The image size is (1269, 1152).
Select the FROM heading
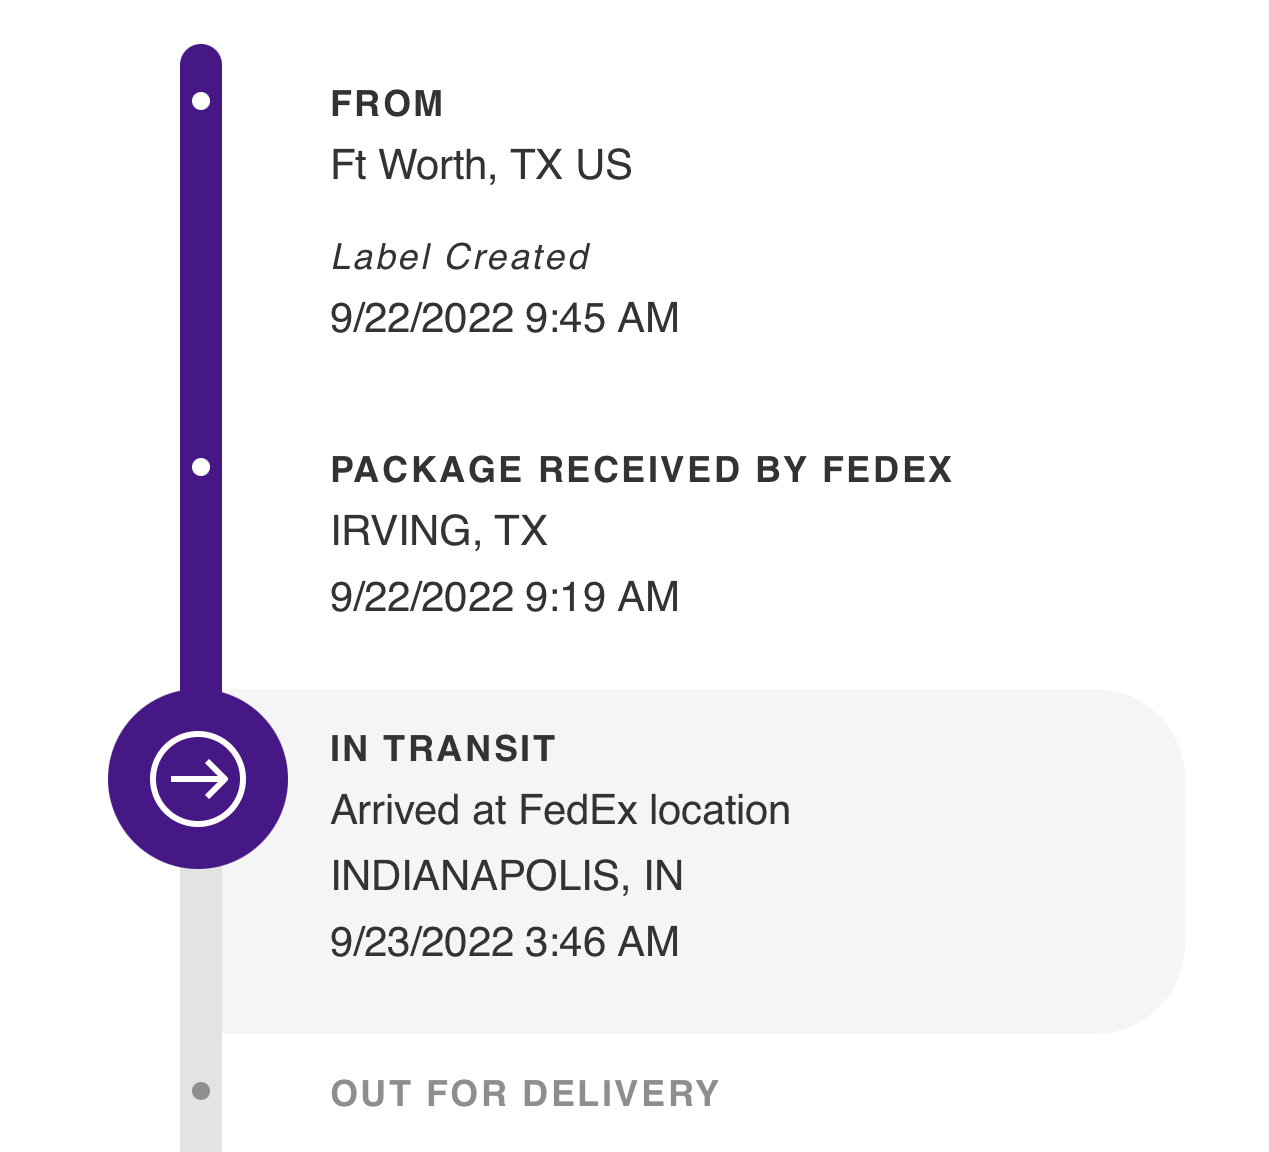pos(387,104)
